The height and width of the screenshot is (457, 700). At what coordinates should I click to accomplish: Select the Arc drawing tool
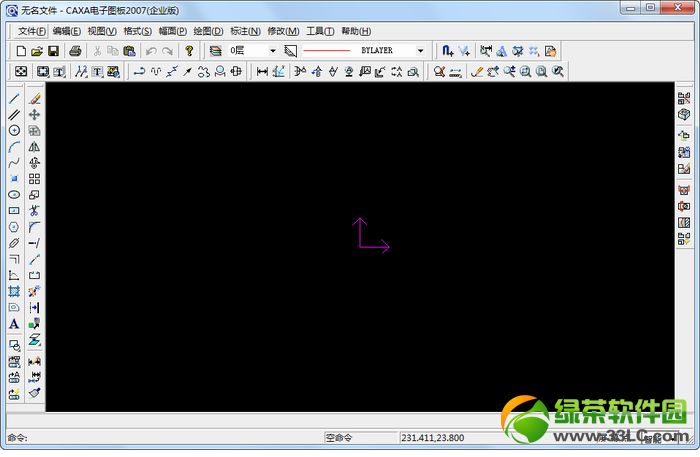click(x=14, y=146)
